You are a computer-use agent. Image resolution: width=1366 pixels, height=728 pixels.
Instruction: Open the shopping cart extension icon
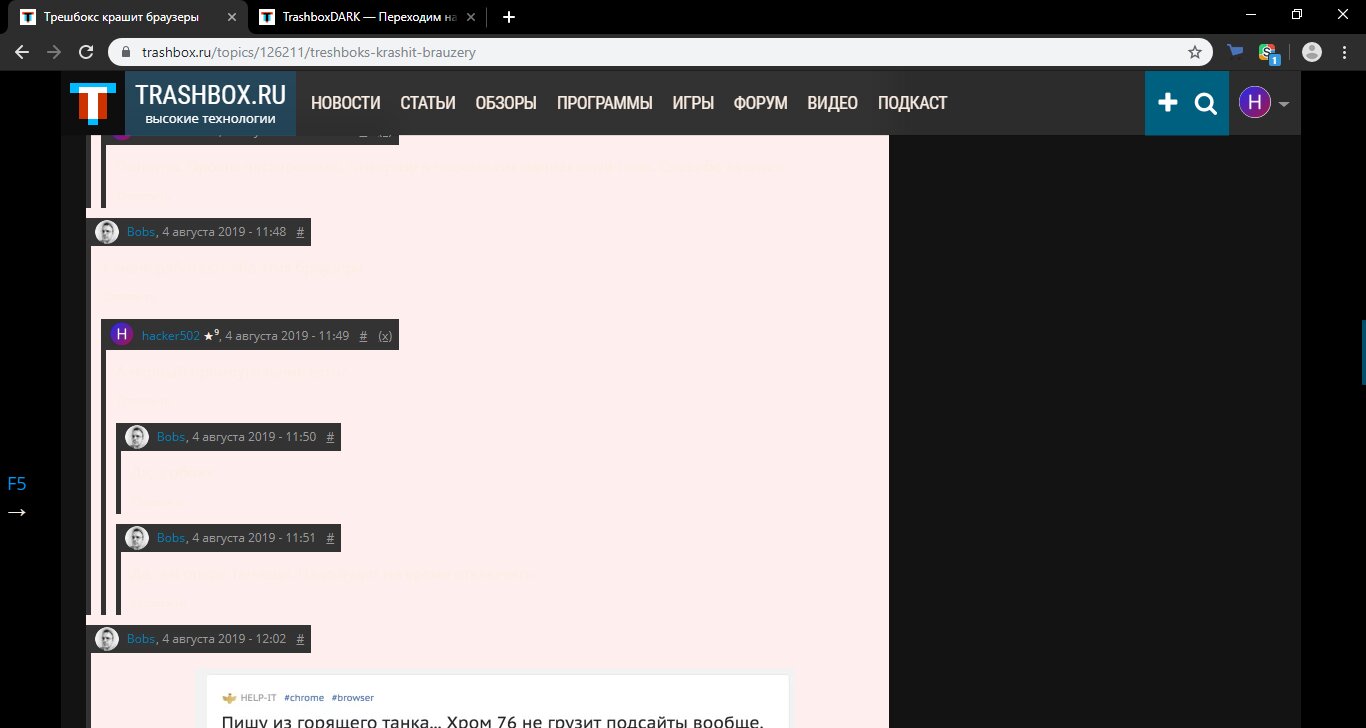(x=1236, y=52)
